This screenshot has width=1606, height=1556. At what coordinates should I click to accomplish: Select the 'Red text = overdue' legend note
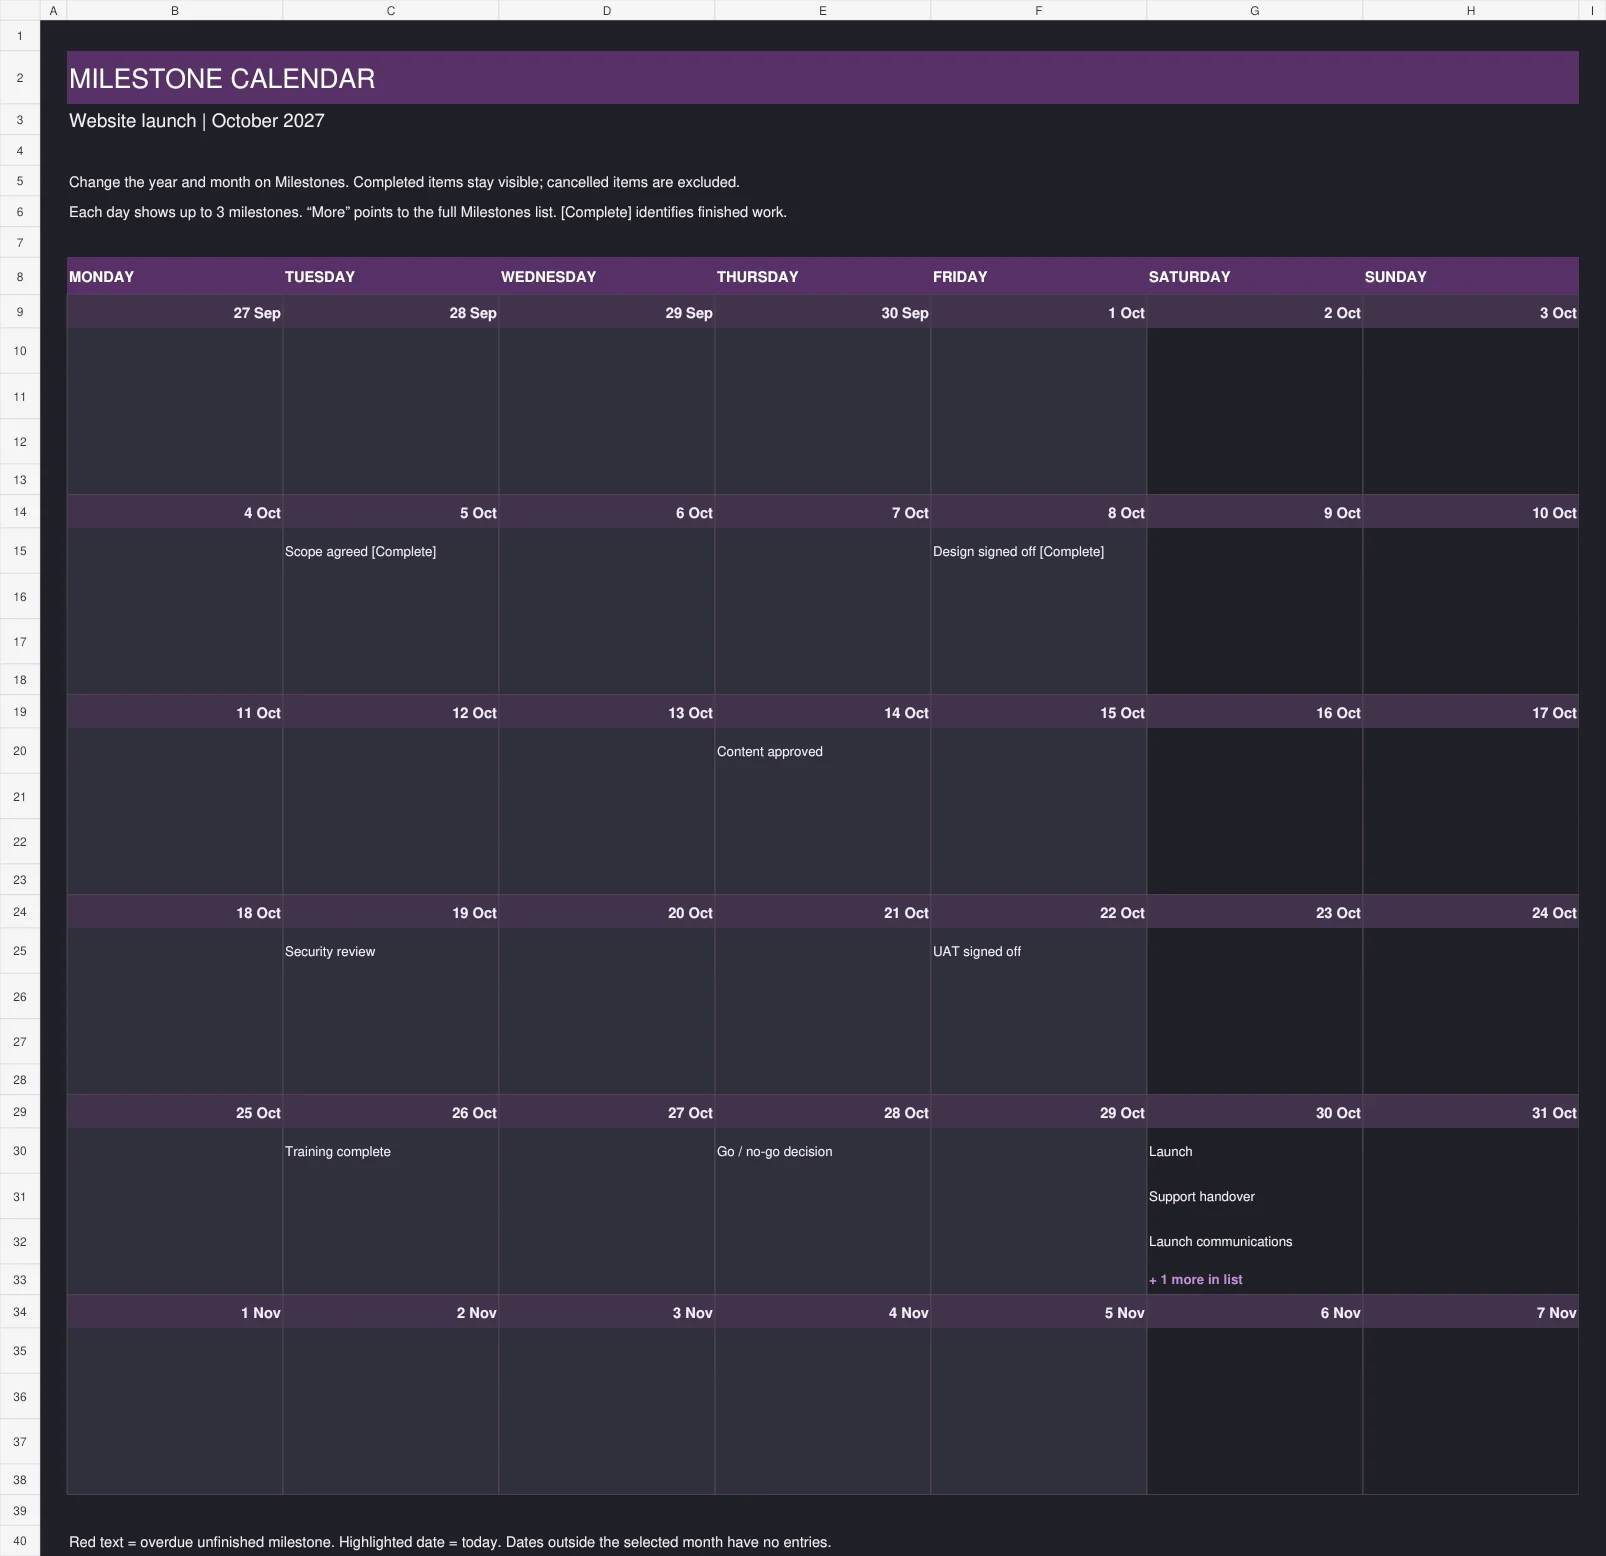point(450,1542)
